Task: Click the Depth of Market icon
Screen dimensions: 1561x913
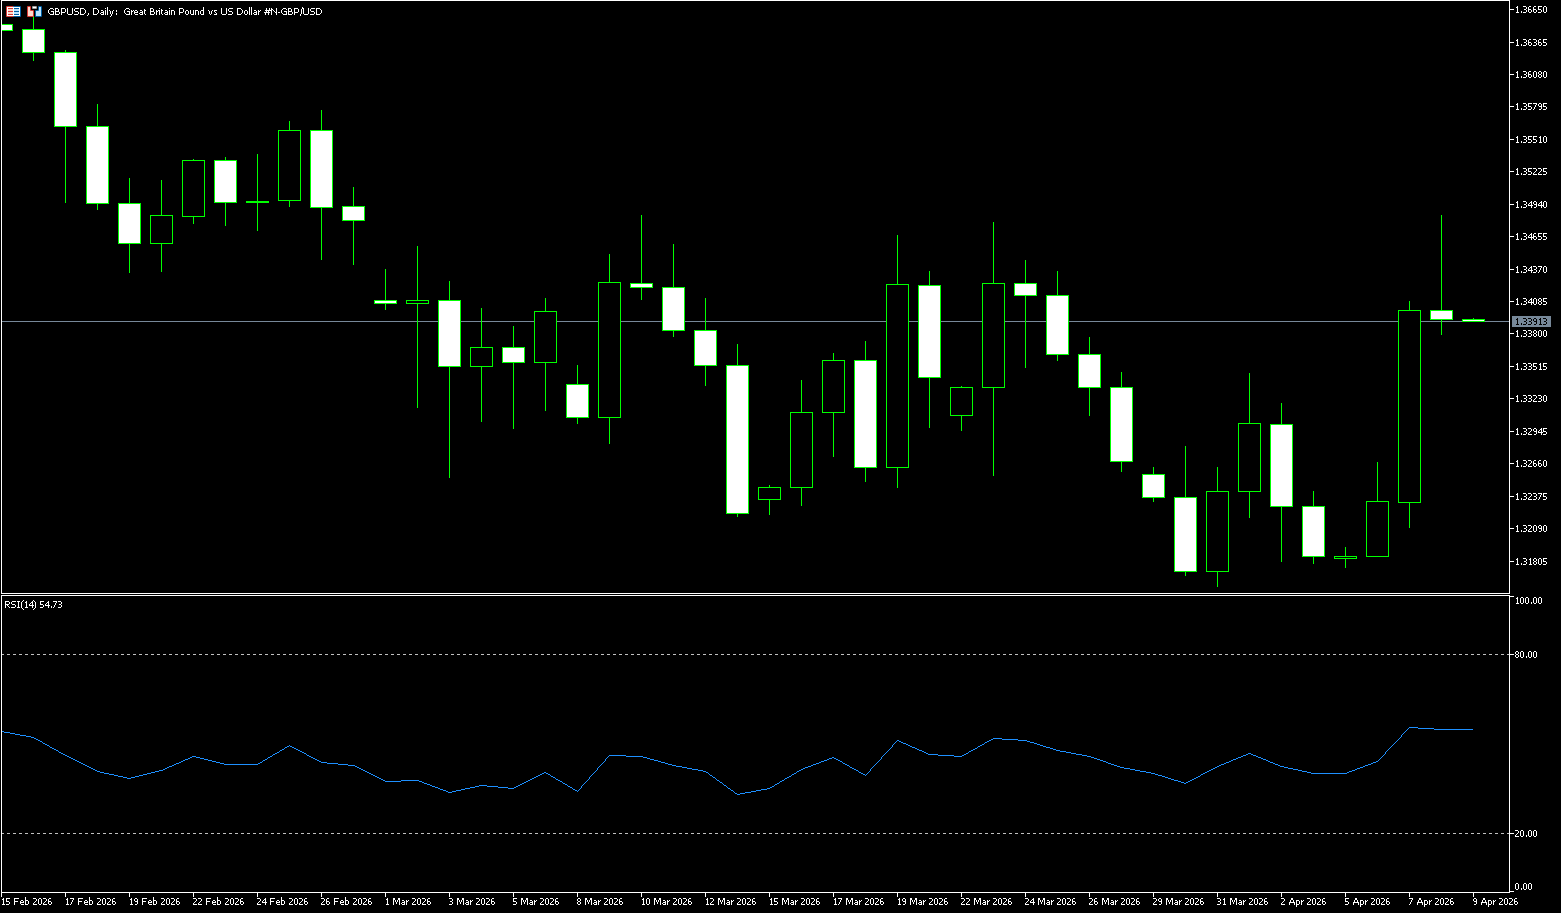Action: tap(34, 11)
